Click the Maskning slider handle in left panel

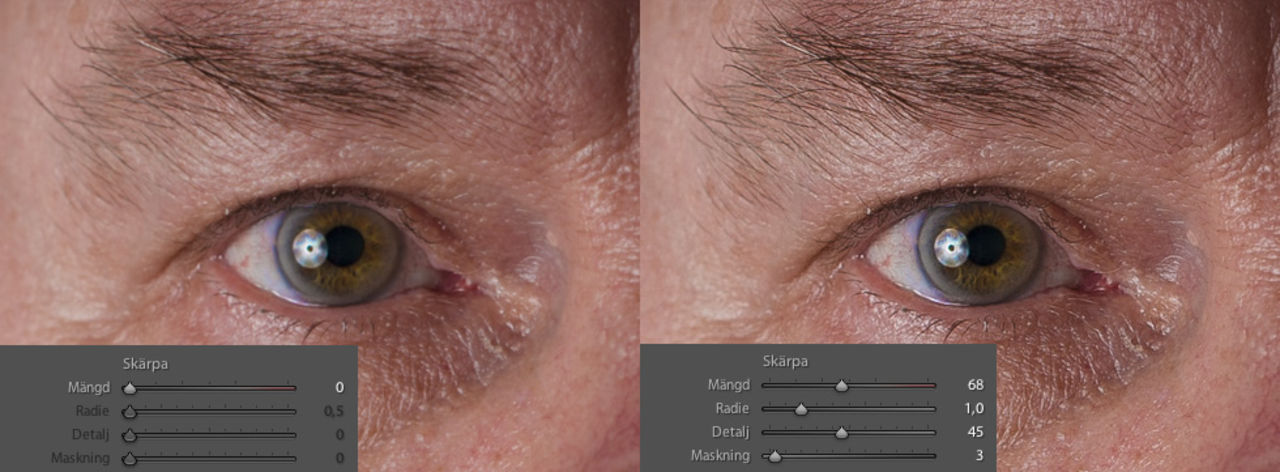[x=129, y=459]
